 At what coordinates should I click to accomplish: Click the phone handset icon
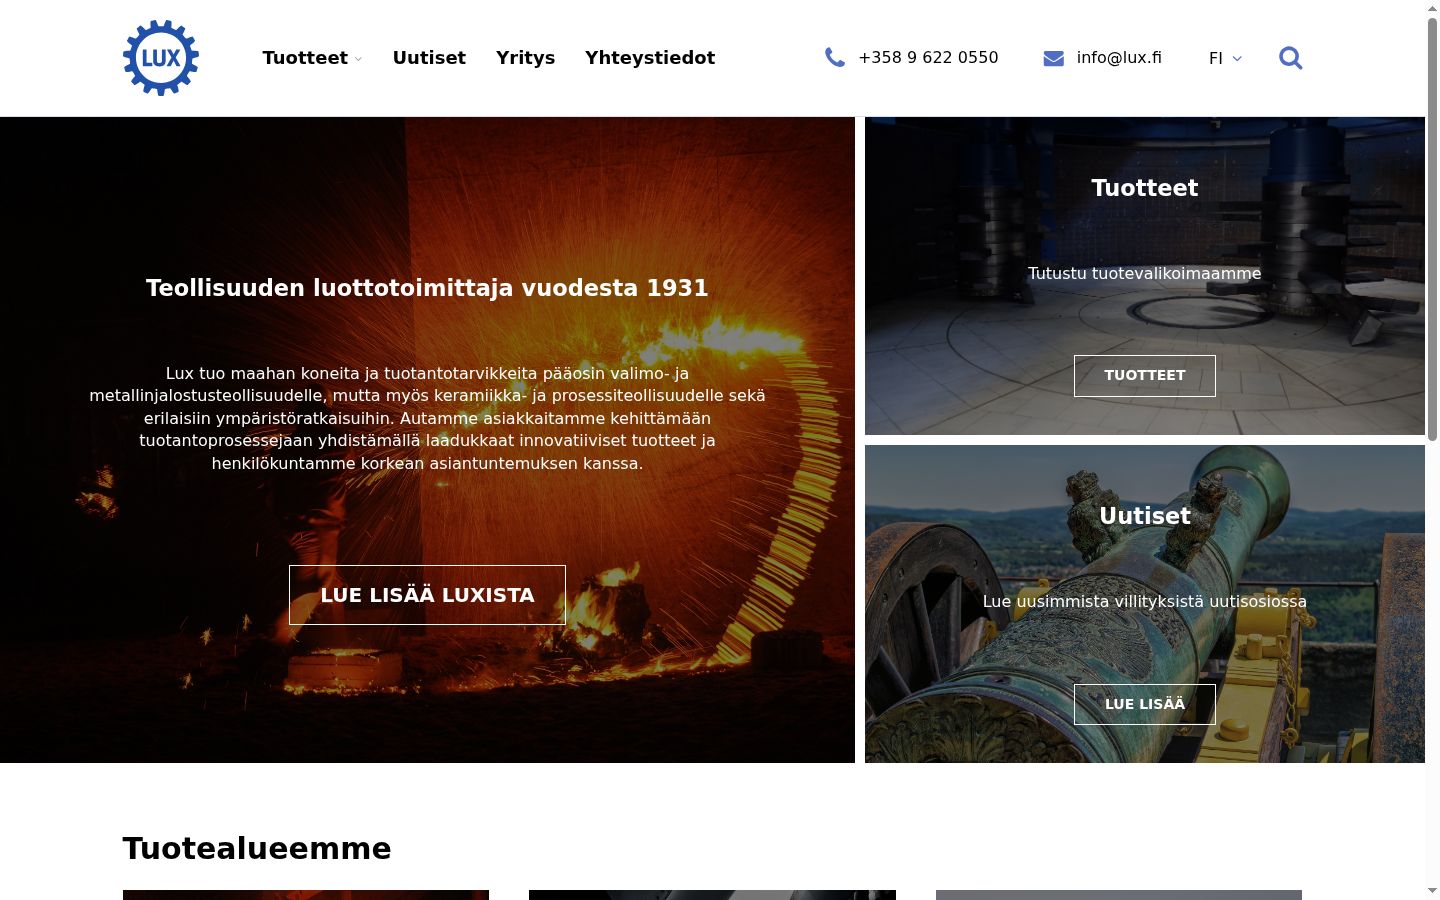click(x=835, y=58)
